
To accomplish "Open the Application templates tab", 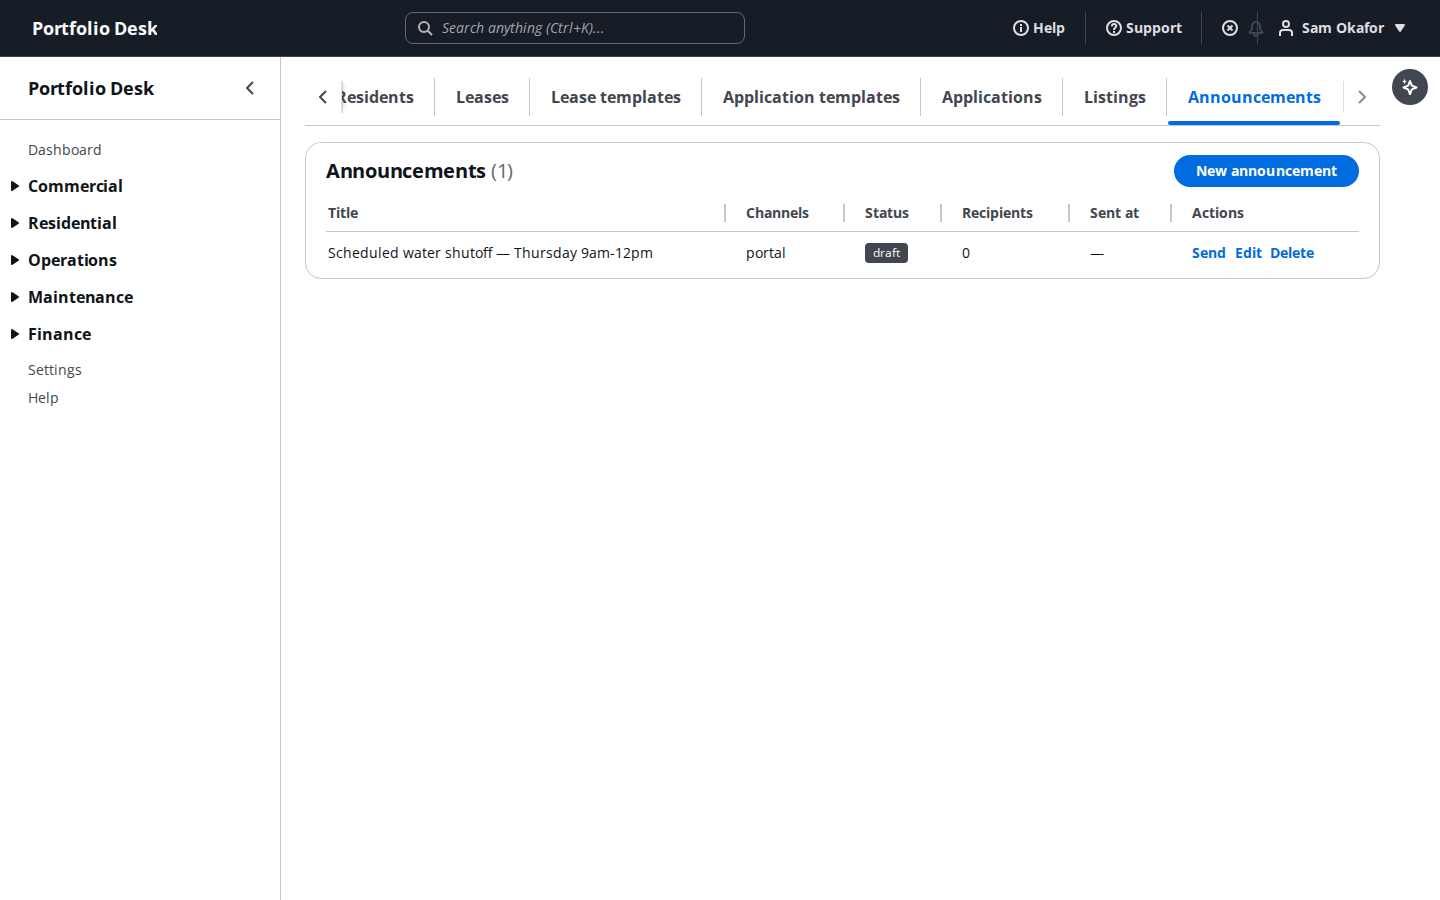I will pos(811,97).
